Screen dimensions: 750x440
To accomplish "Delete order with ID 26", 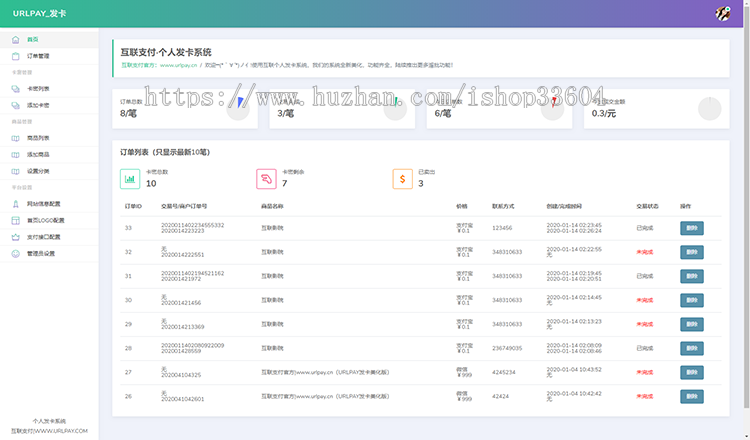I will click(x=692, y=396).
